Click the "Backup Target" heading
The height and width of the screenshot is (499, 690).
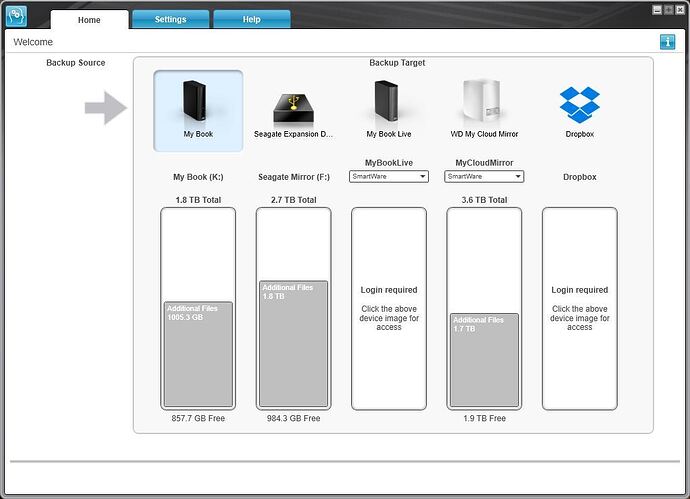pos(397,62)
